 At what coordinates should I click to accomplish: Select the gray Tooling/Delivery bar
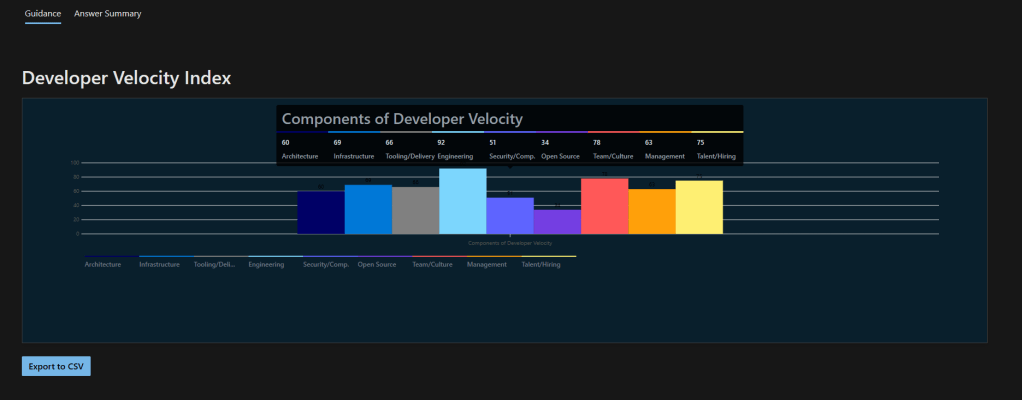[415, 211]
